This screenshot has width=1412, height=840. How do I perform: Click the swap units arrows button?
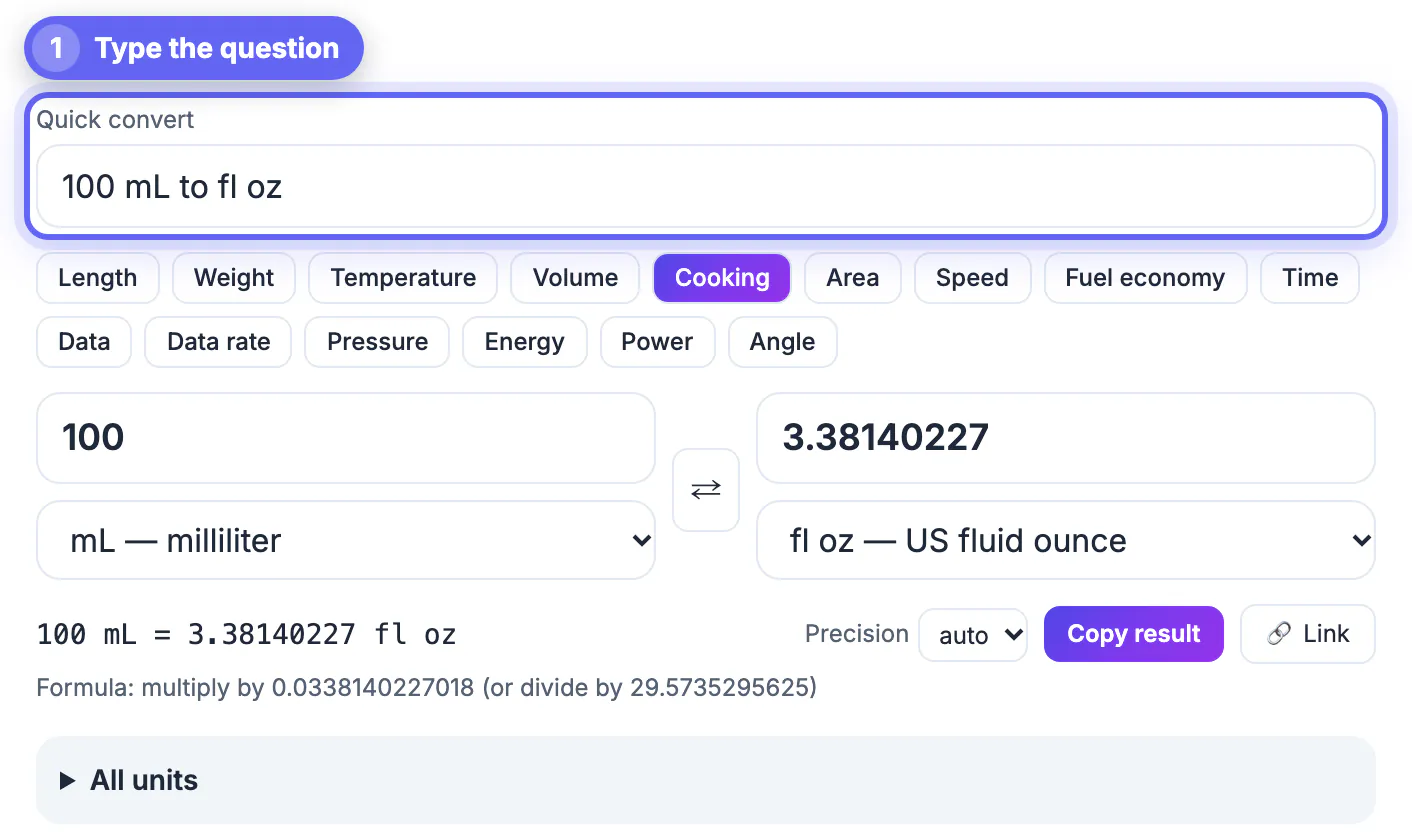click(706, 490)
